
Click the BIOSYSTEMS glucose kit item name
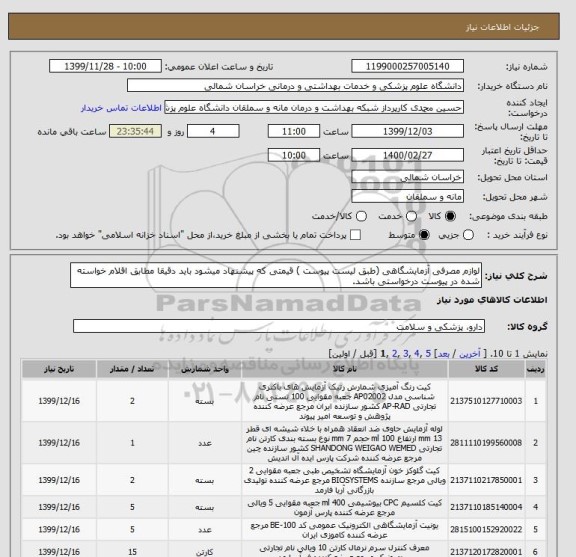click(345, 480)
